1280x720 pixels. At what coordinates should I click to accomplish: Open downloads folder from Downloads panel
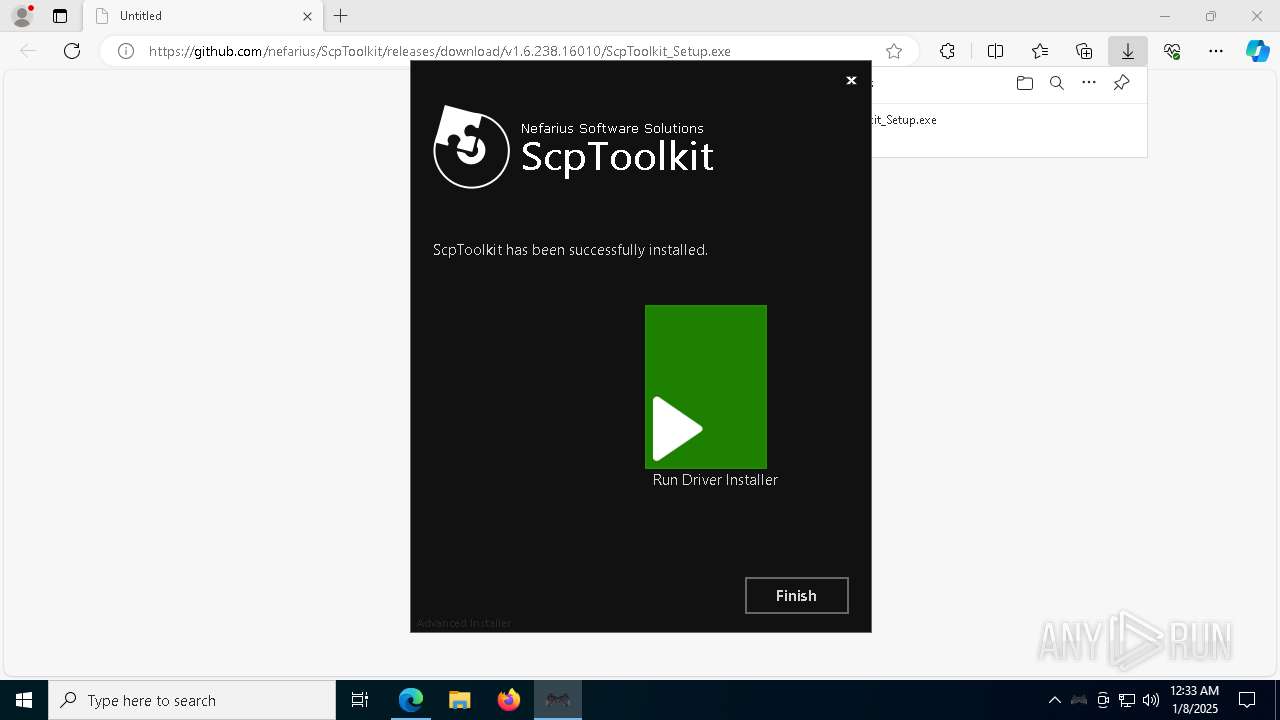click(1025, 83)
